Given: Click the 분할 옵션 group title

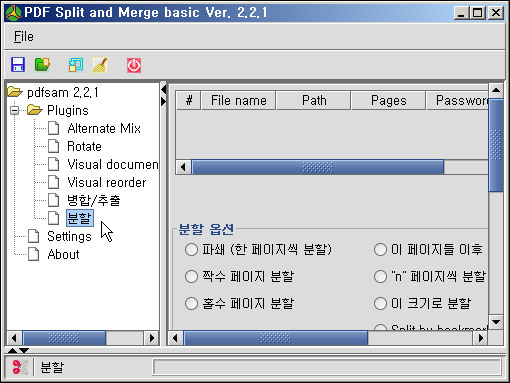Looking at the screenshot, I should 206,229.
